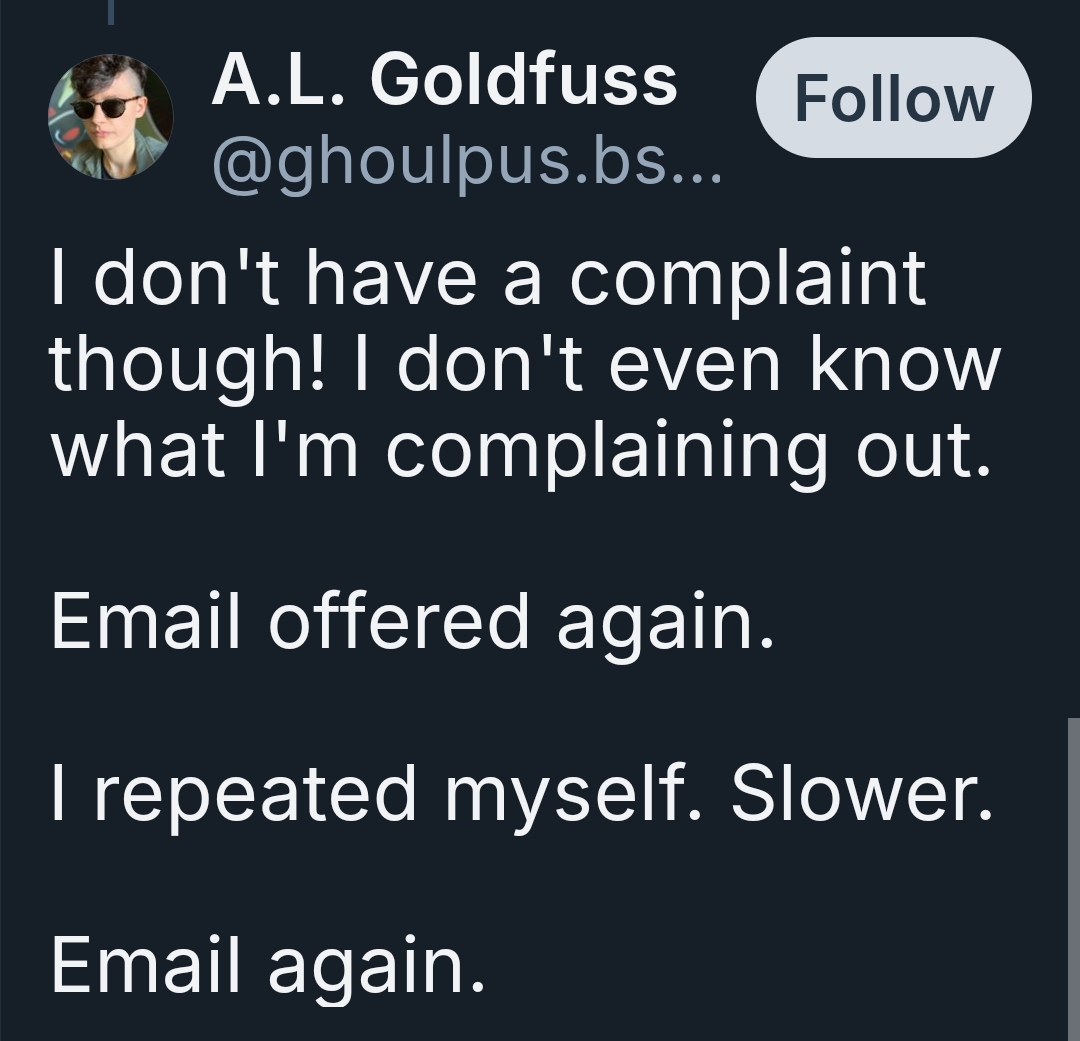Open A.L. Goldfuss profile avatar
1080x1041 pixels.
pyautogui.click(x=110, y=117)
